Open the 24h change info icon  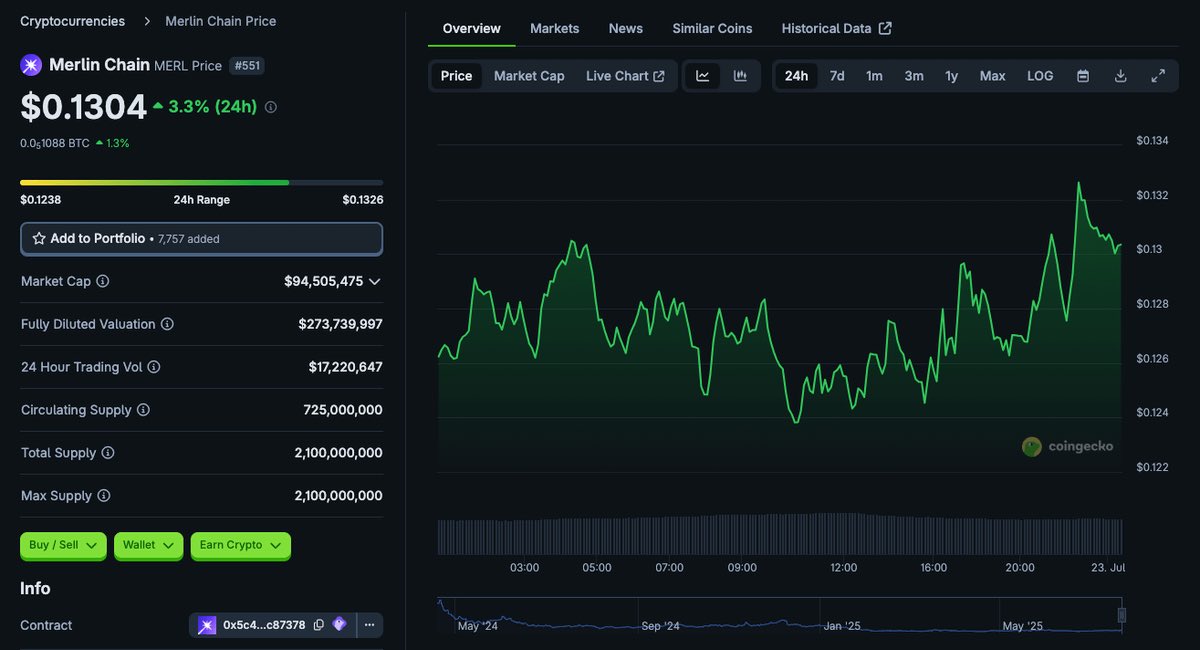(x=270, y=106)
